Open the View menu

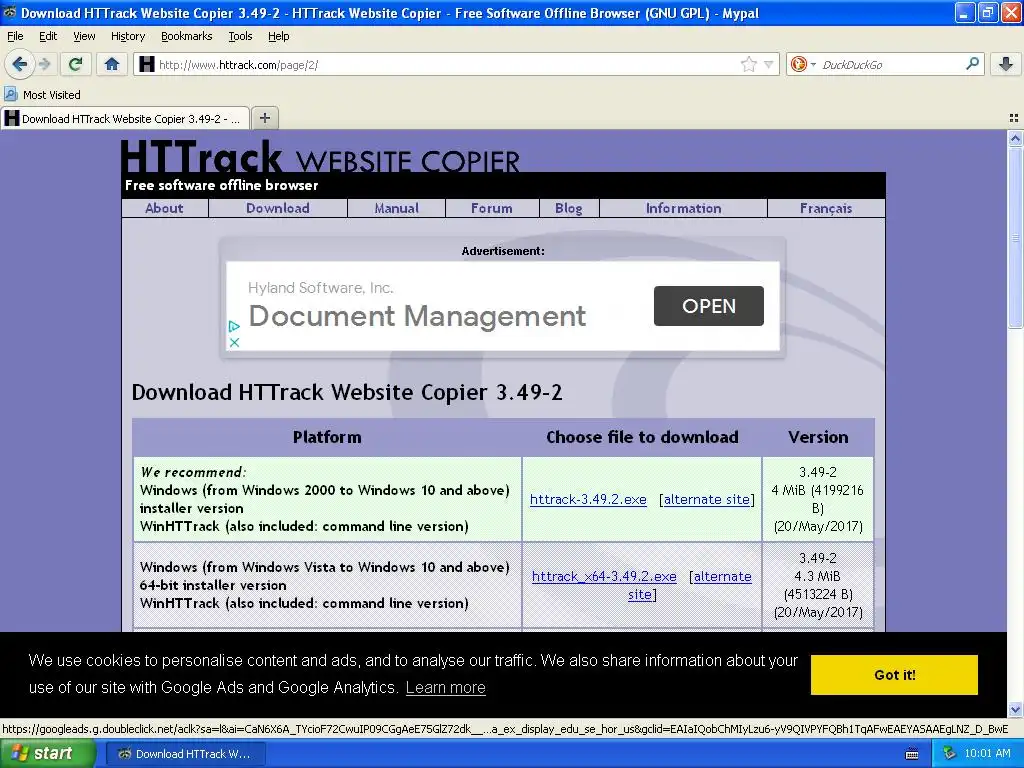click(x=84, y=36)
